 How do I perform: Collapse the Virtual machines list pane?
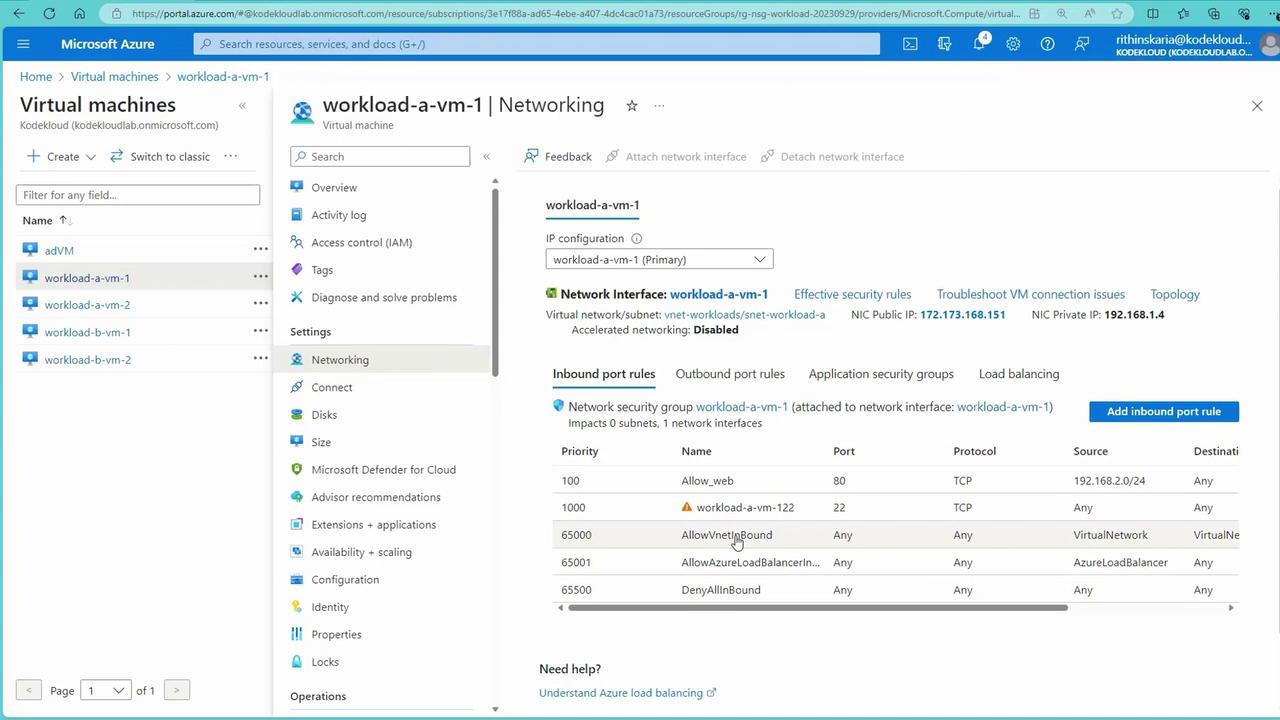[242, 105]
